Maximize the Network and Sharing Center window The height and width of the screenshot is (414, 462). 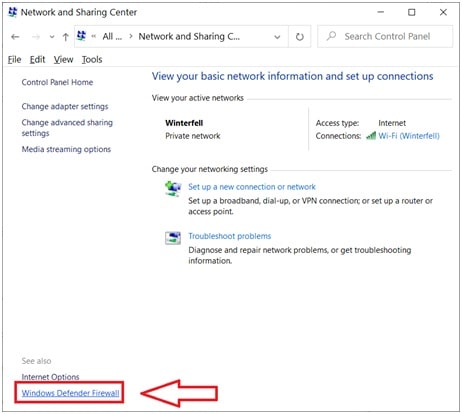click(412, 12)
